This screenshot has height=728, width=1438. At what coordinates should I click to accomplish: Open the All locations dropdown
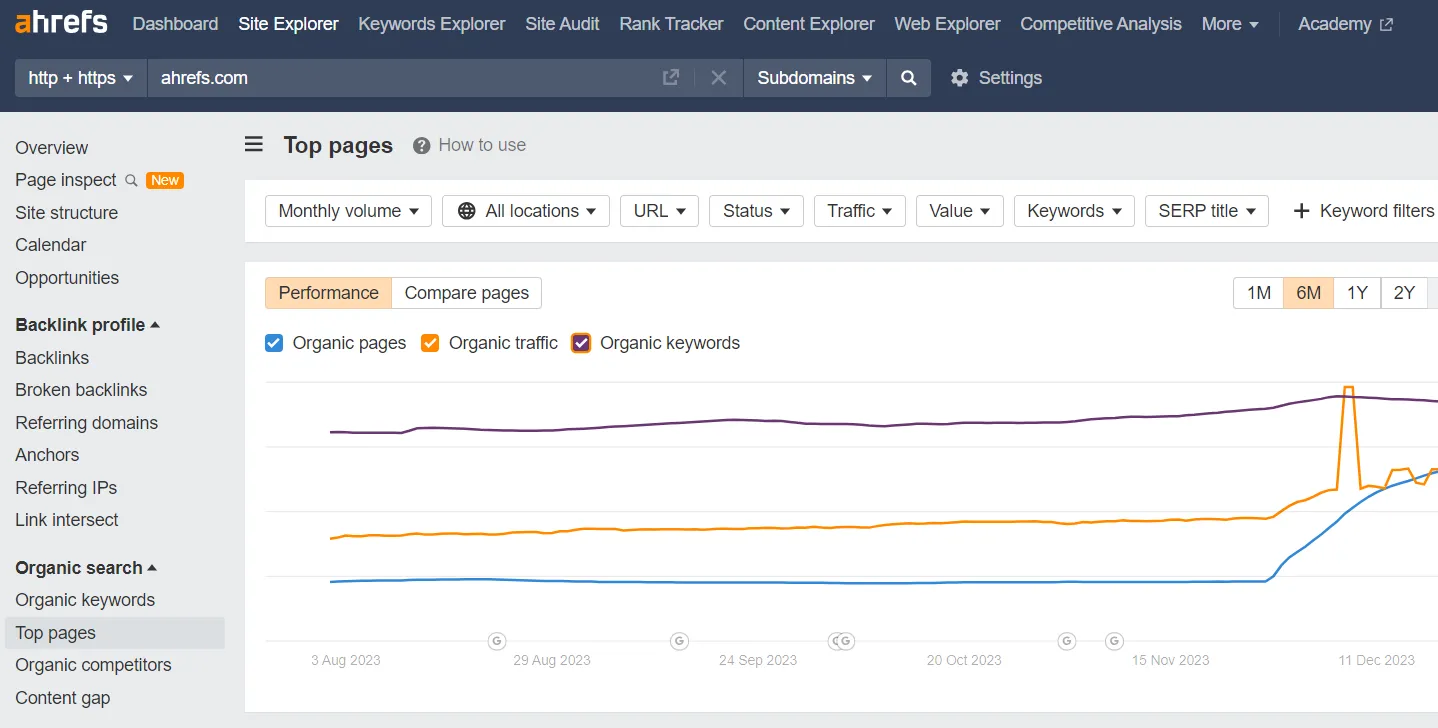[526, 211]
